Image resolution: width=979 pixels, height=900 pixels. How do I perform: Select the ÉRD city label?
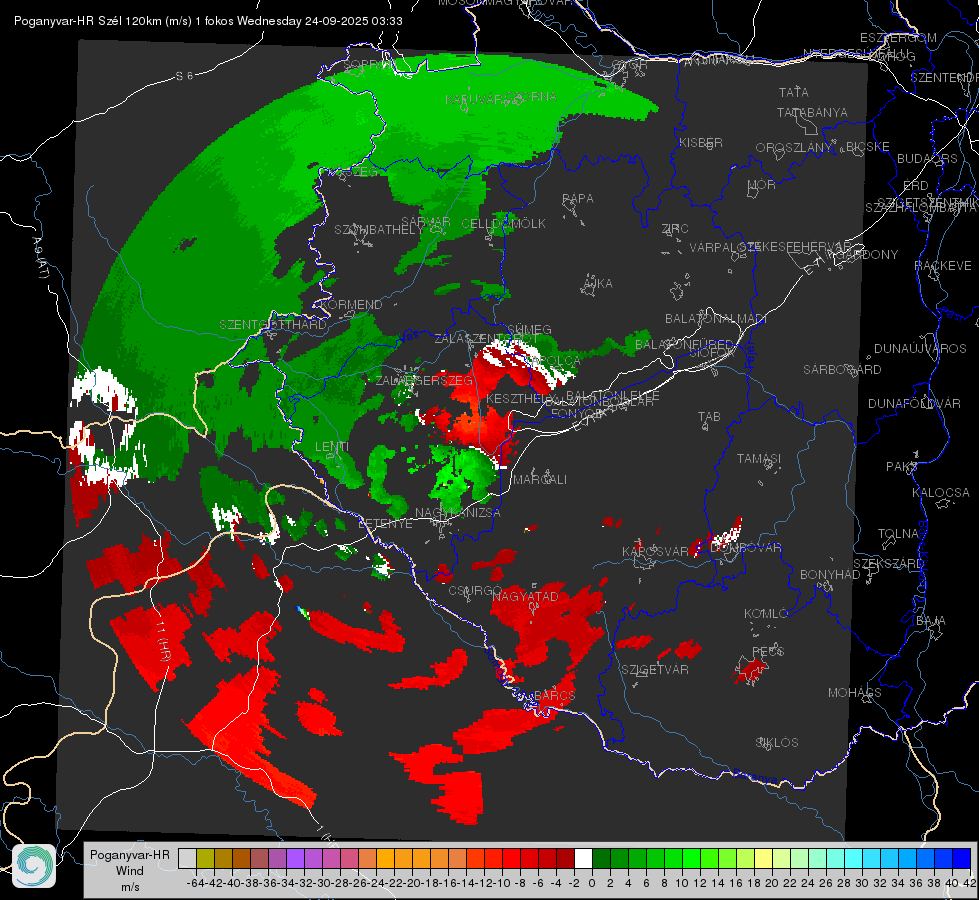coord(916,185)
